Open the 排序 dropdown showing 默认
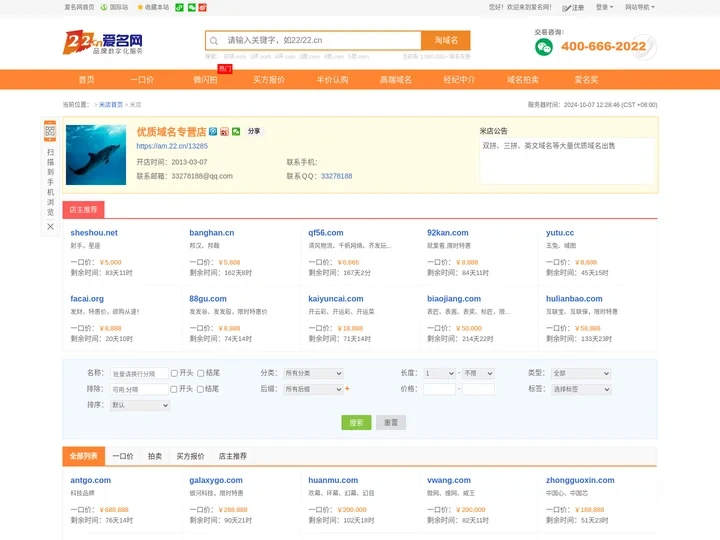 [x=140, y=405]
